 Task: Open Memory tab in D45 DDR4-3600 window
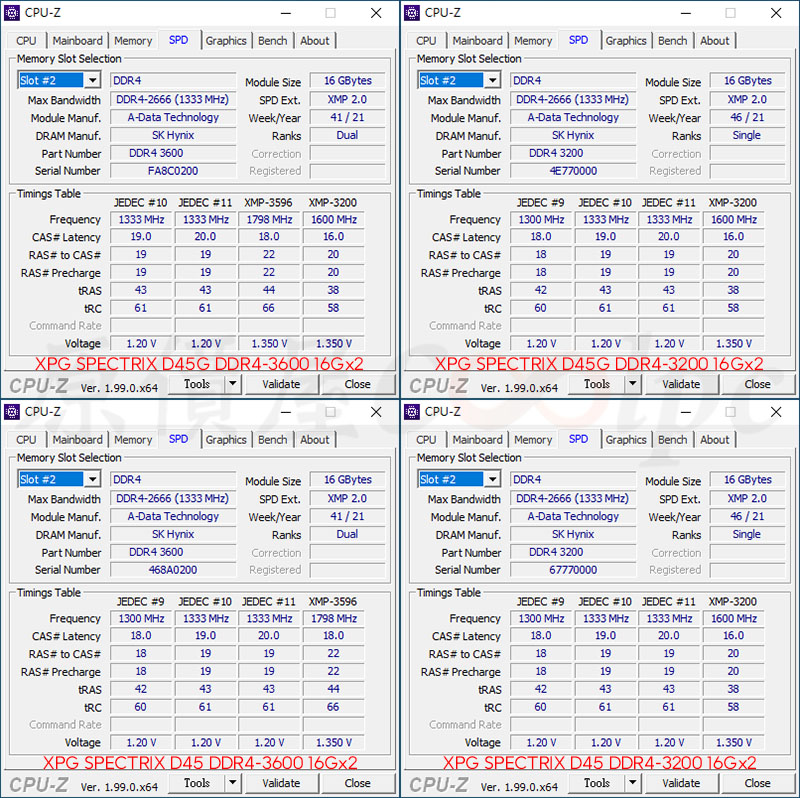[x=133, y=440]
